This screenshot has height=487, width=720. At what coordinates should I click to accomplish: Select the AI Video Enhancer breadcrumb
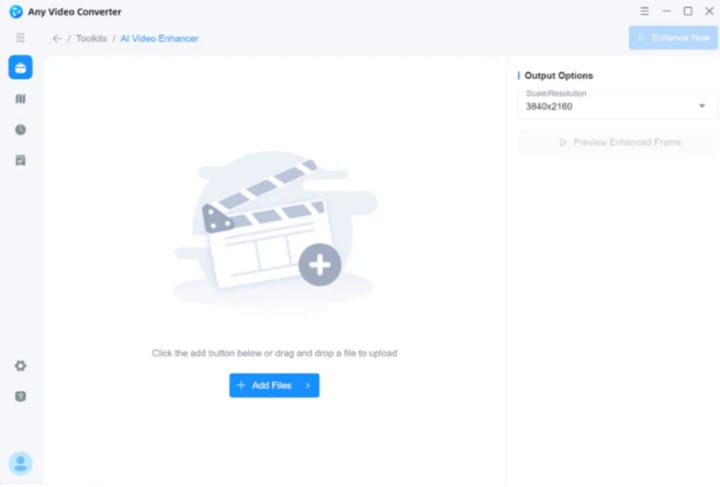tap(159, 39)
